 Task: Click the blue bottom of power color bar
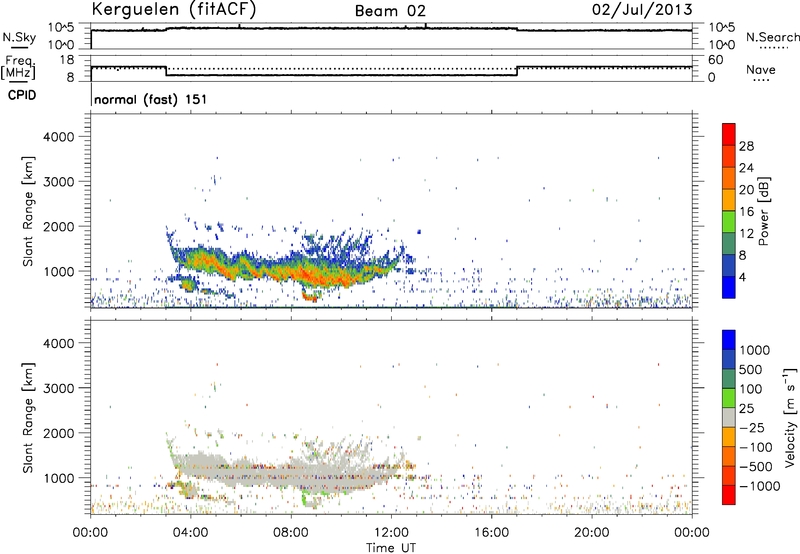729,287
